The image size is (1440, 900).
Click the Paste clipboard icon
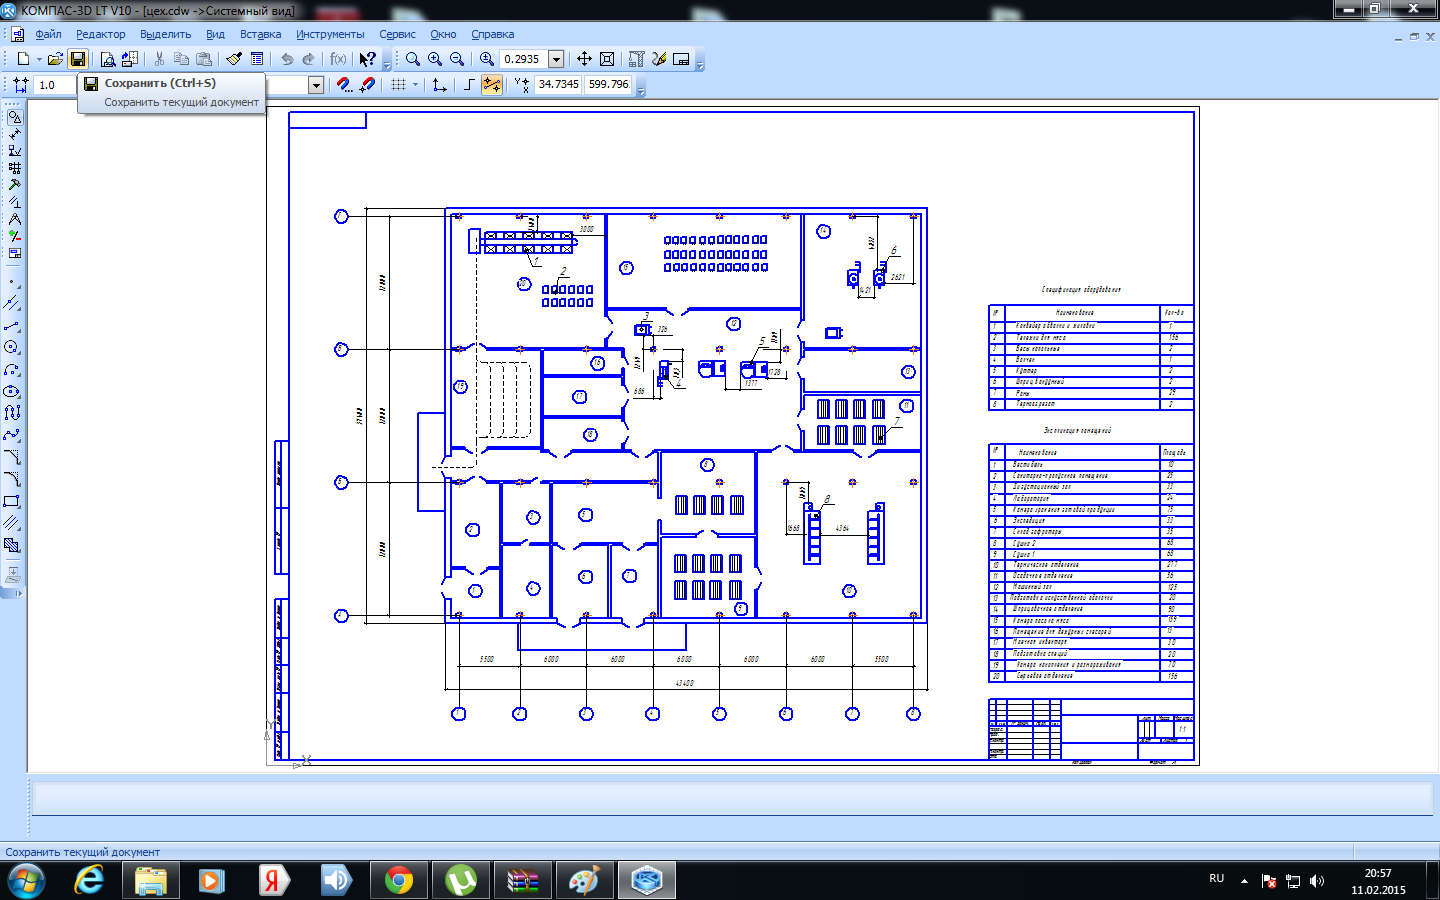tap(204, 59)
